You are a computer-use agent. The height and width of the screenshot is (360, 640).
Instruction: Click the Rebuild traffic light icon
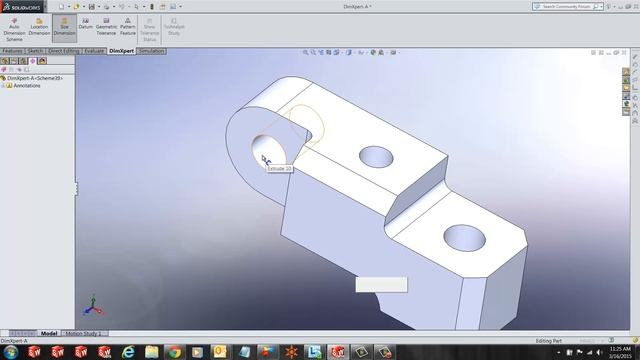pos(152,7)
